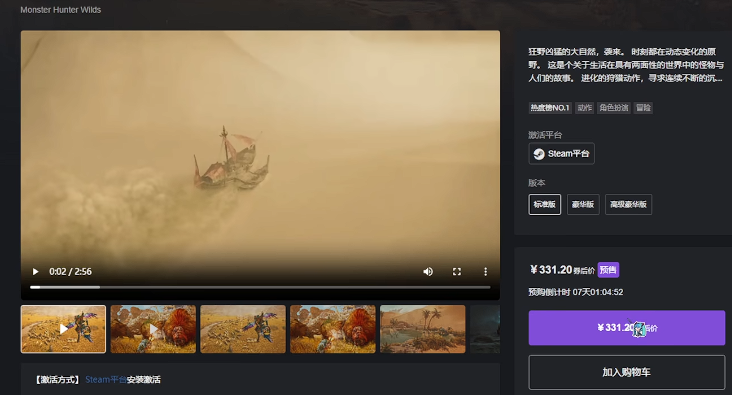Play second thumbnail video with monster

[x=153, y=329]
